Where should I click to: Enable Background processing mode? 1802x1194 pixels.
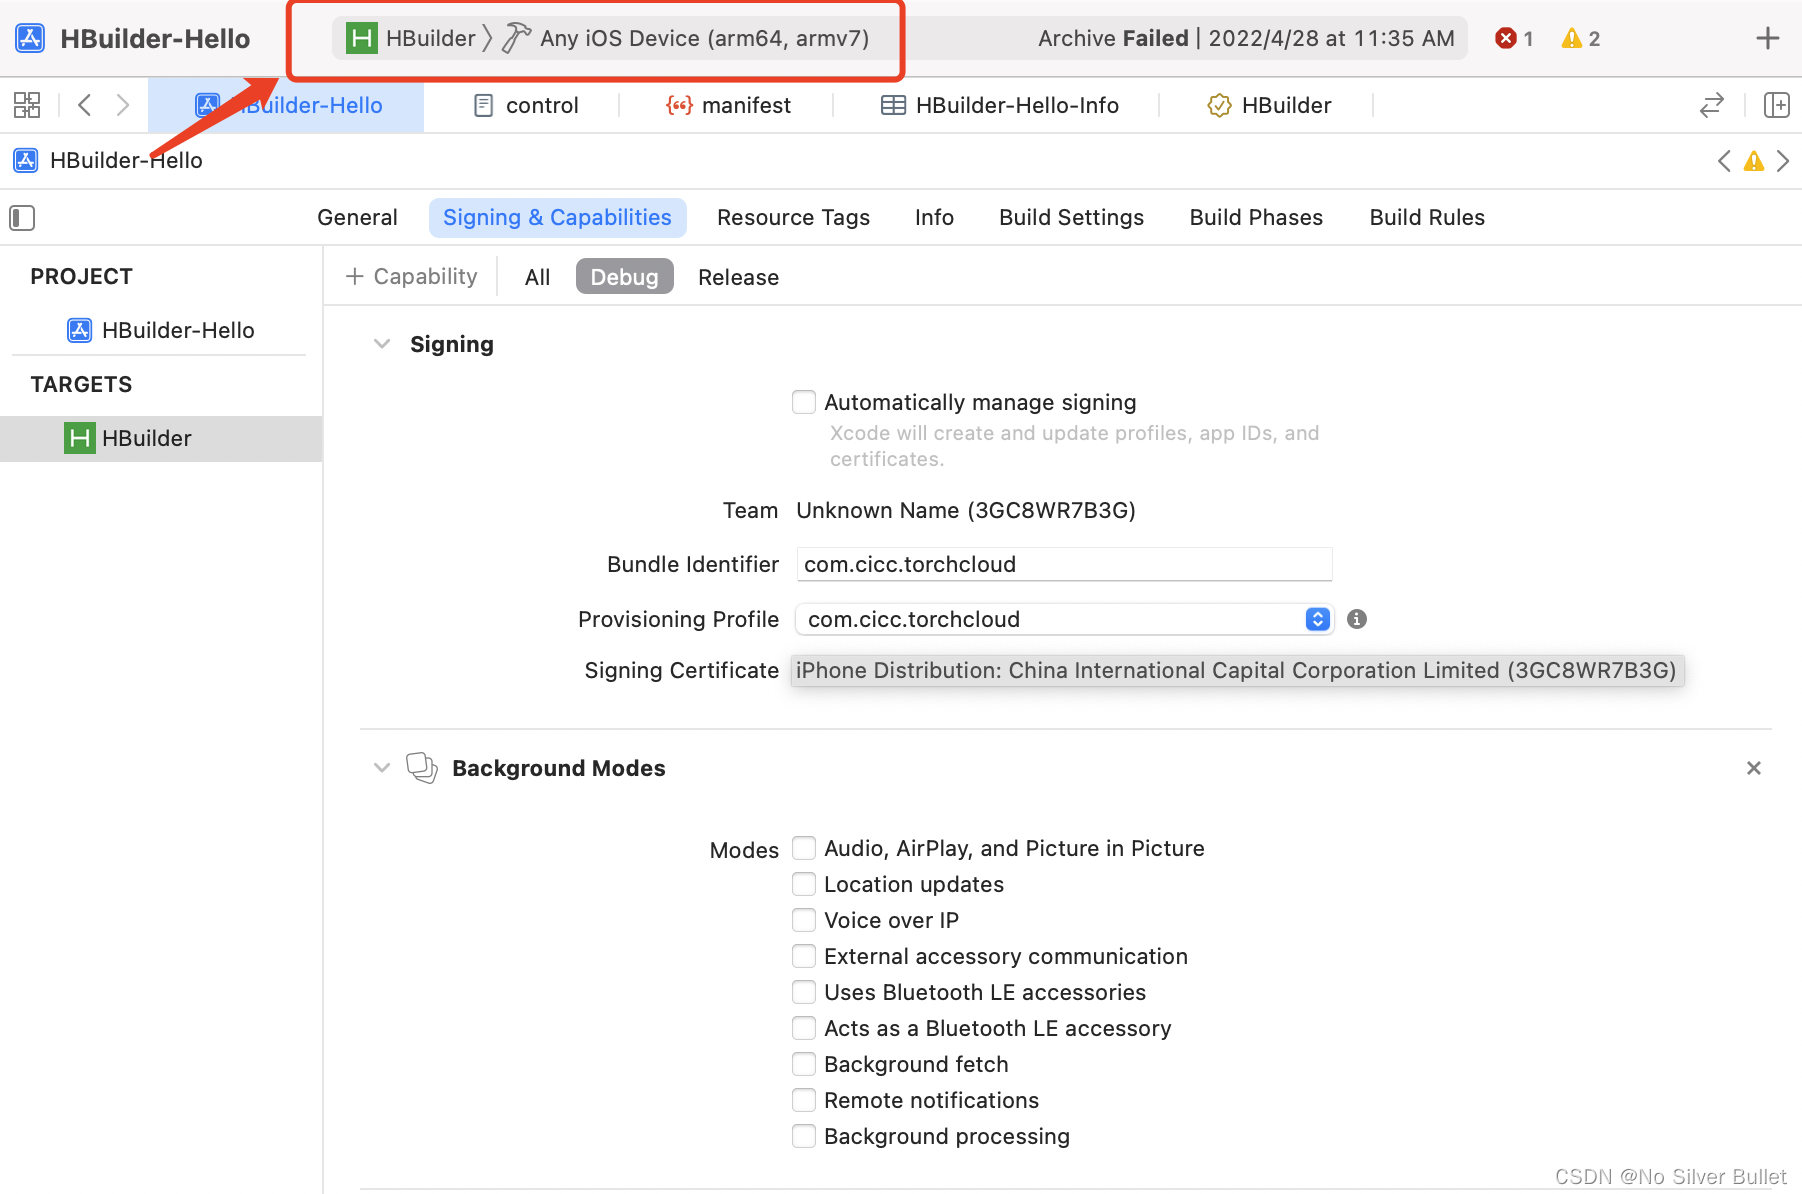(803, 1136)
